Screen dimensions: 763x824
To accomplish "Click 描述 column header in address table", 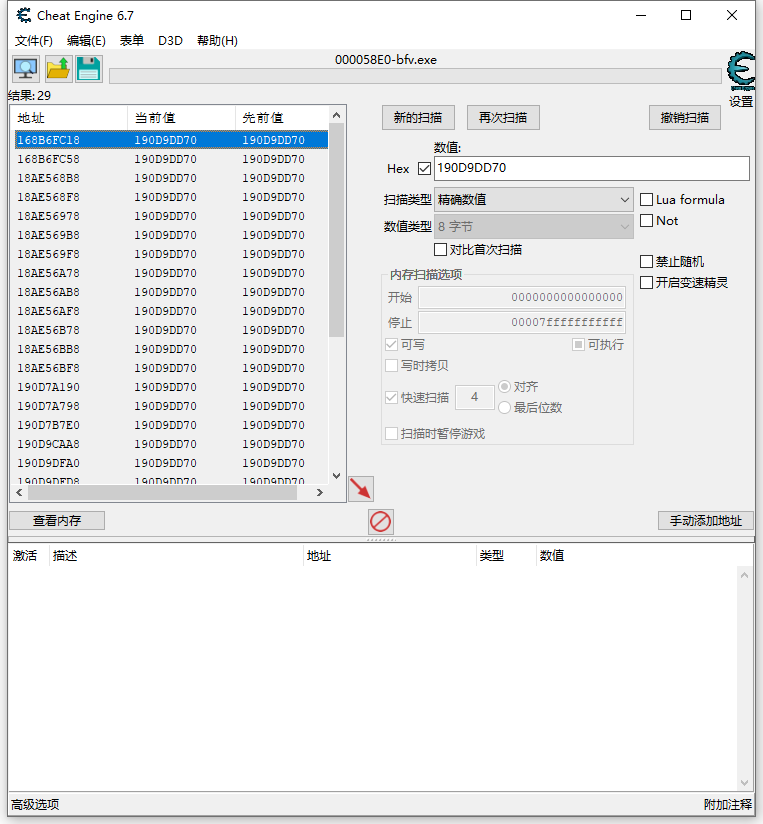I will (x=177, y=555).
